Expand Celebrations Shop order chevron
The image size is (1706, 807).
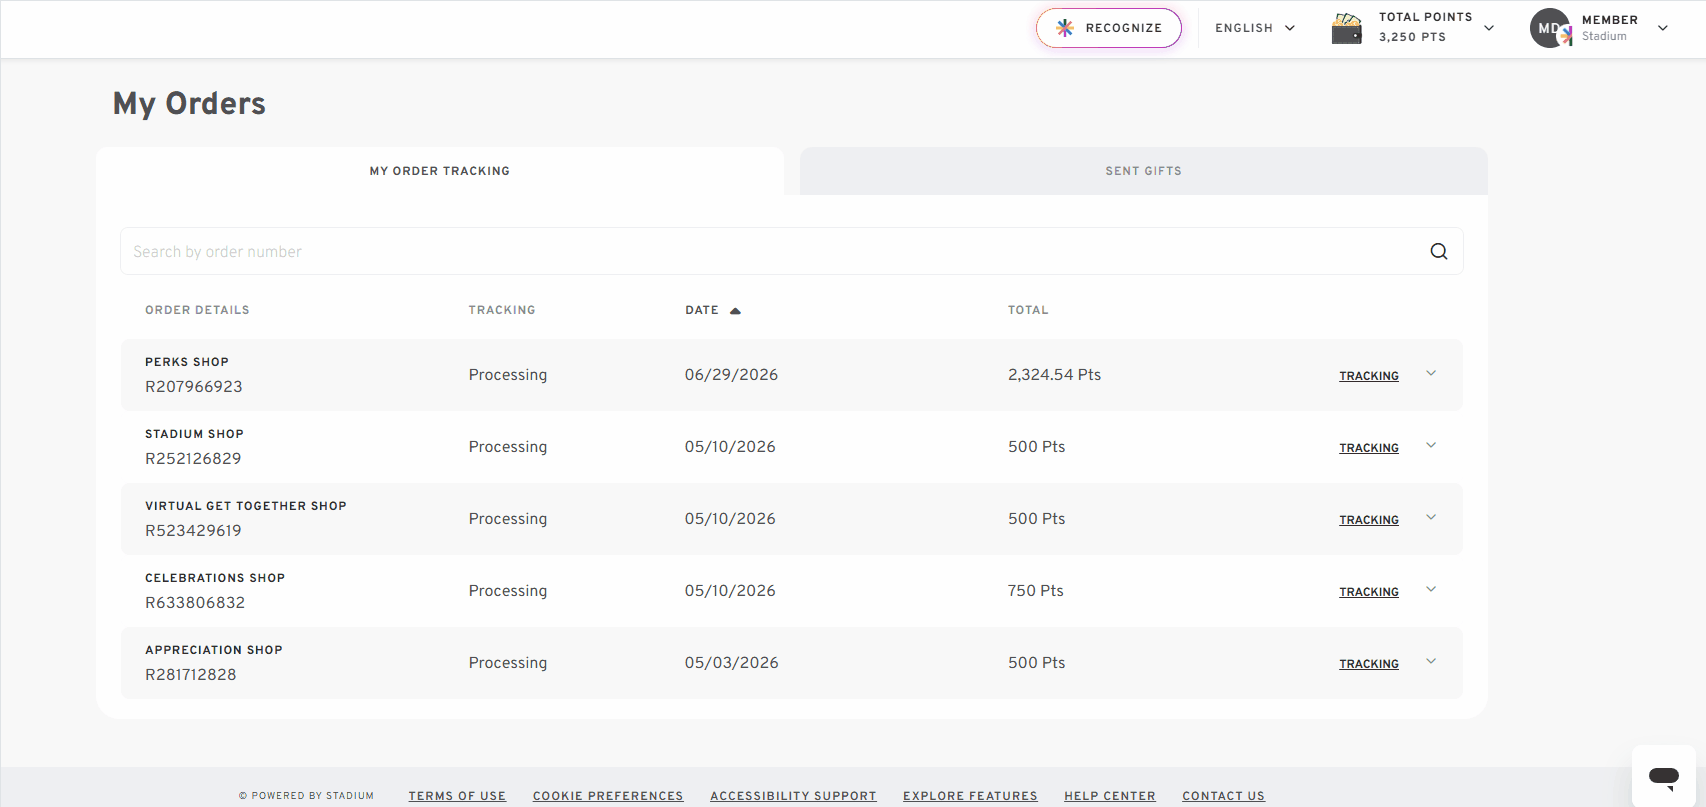(1431, 590)
